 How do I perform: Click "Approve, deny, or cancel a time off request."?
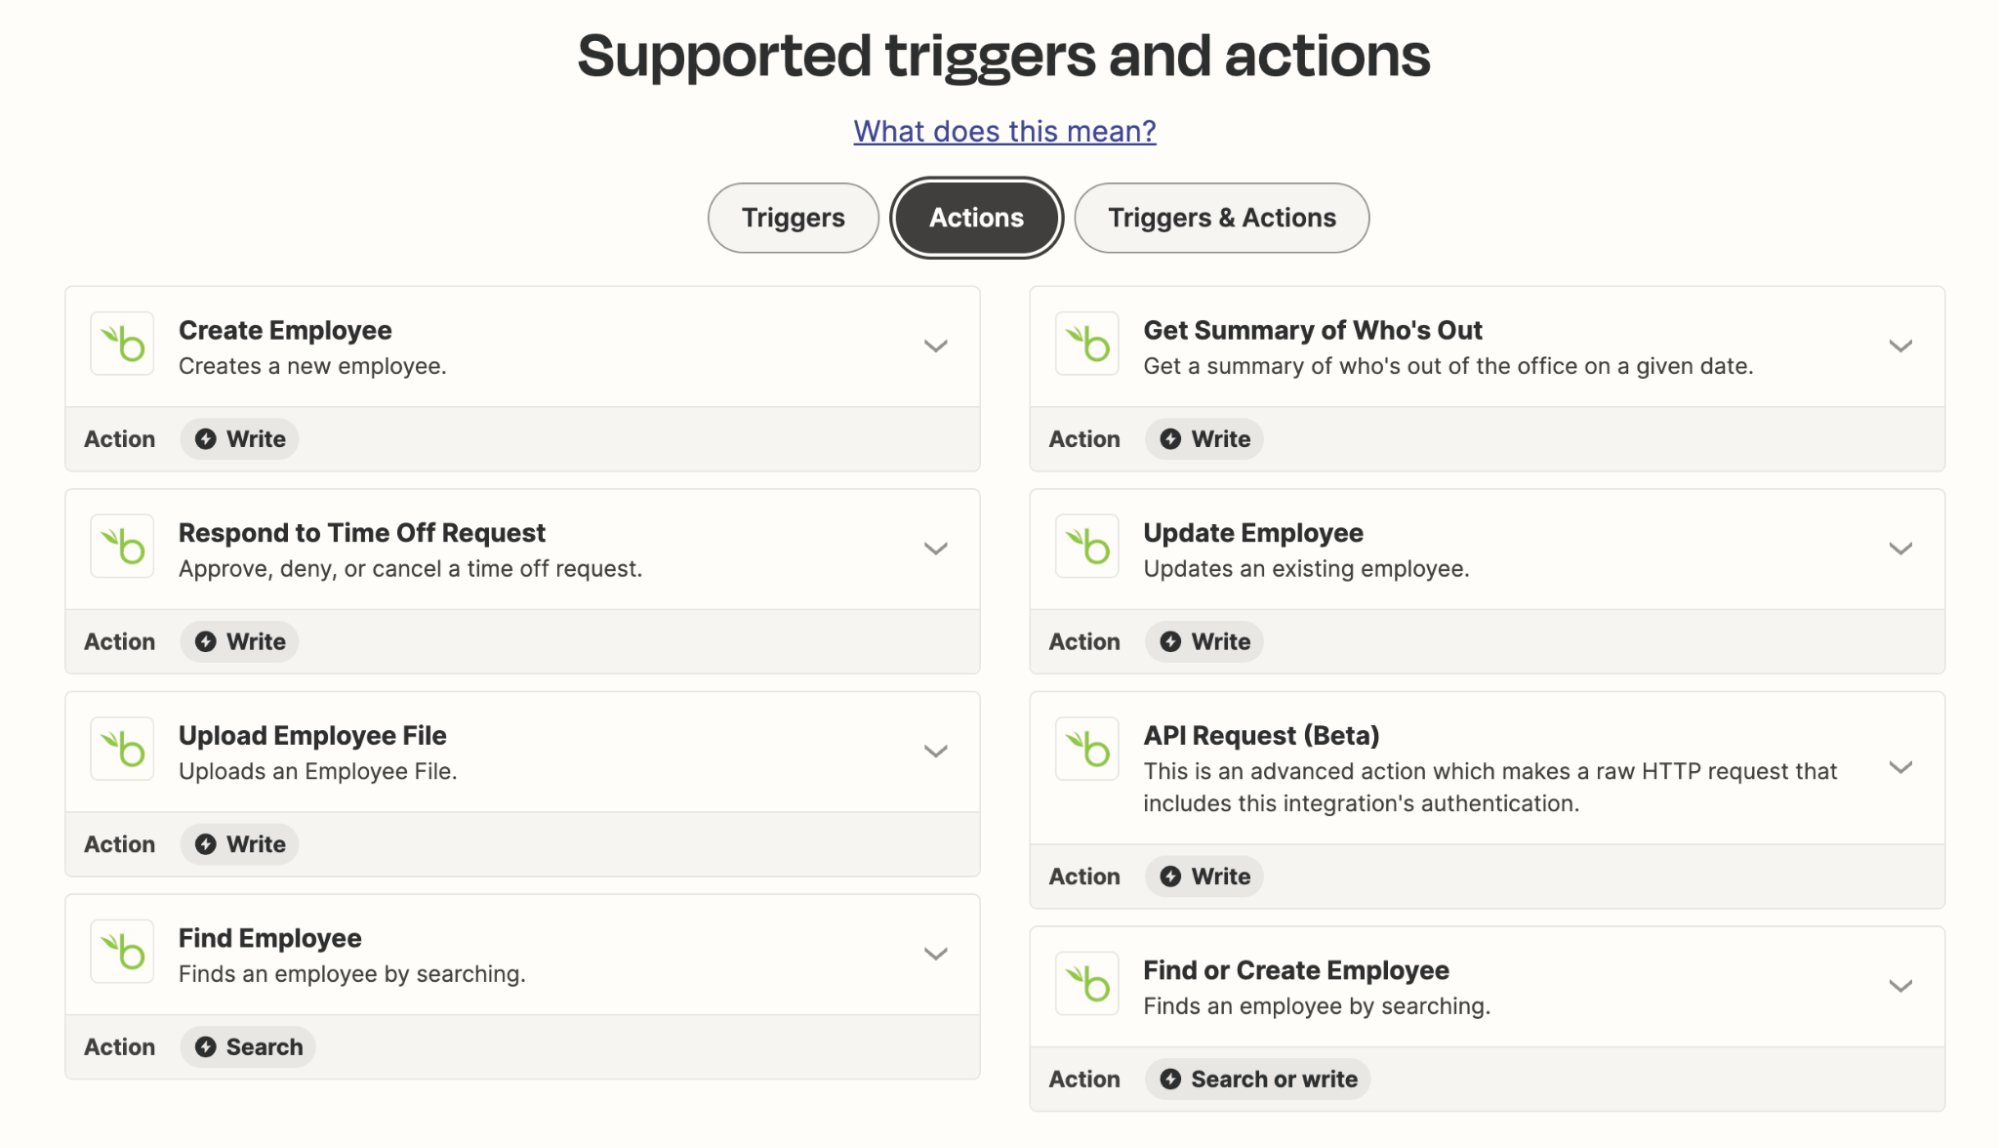click(x=410, y=569)
